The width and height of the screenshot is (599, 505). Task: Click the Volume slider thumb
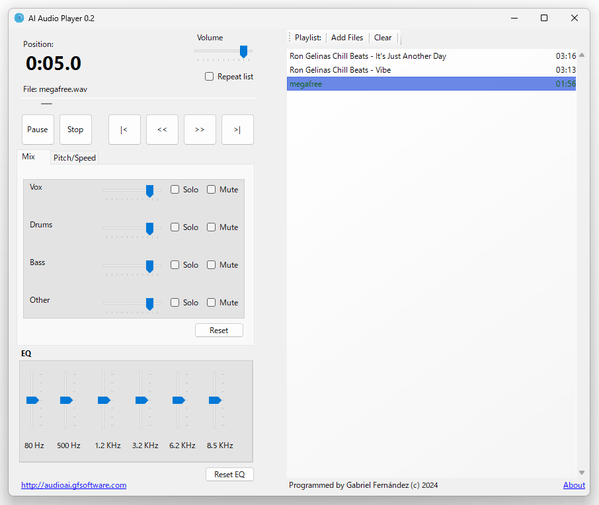243,52
